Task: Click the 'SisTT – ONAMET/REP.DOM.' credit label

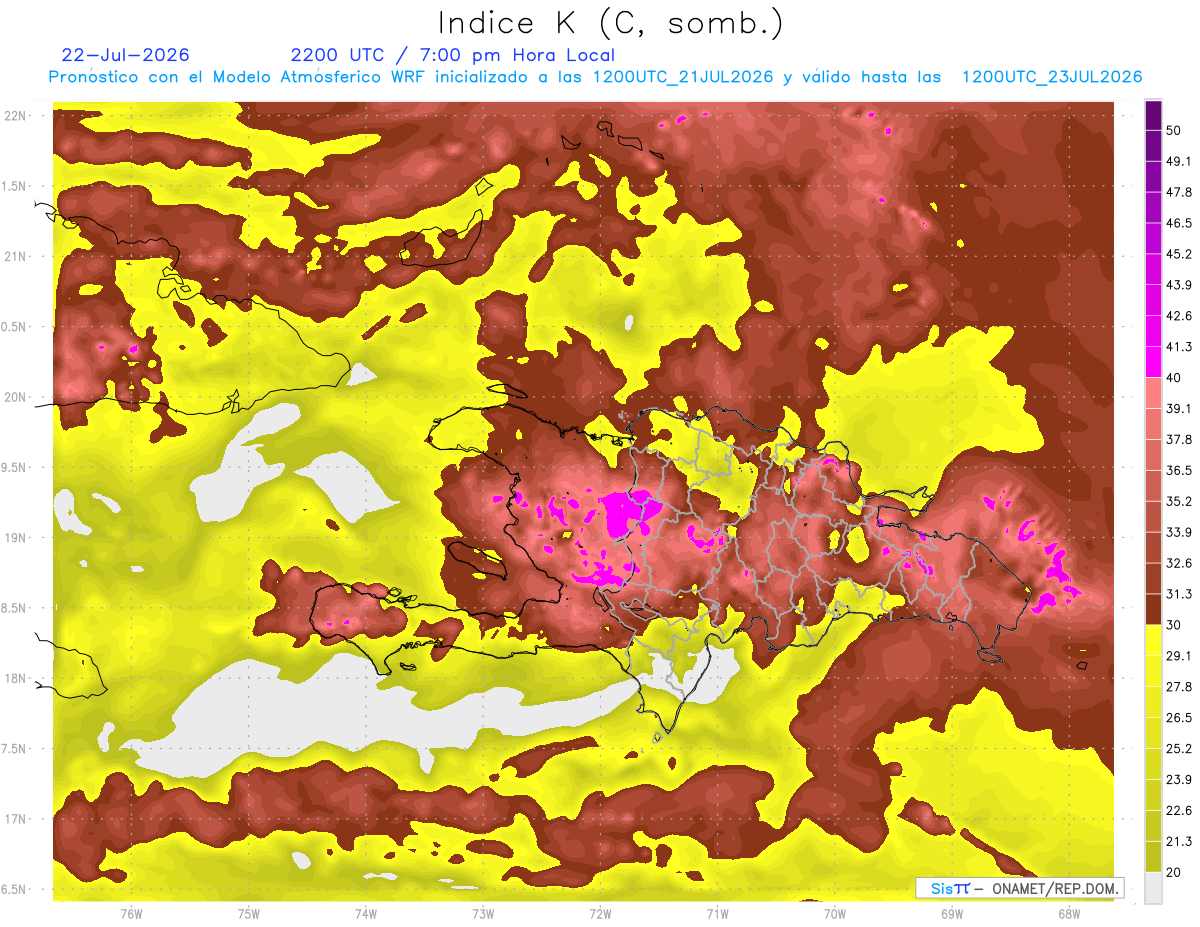Action: [x=1019, y=888]
